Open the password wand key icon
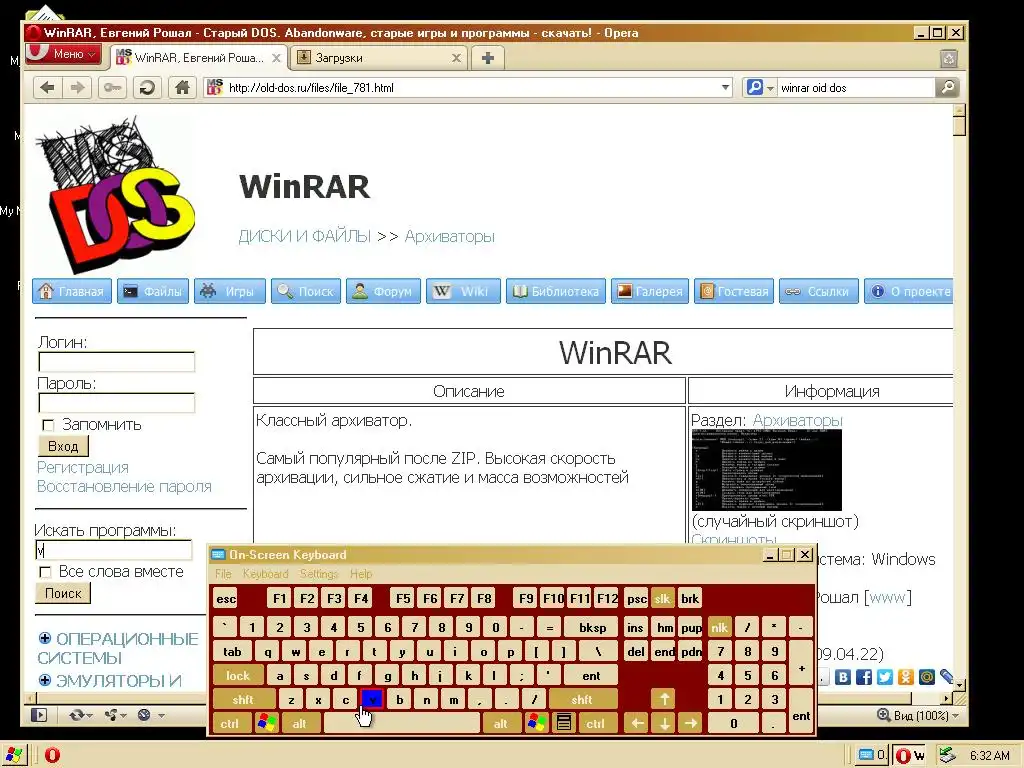This screenshot has width=1024, height=768. (112, 88)
